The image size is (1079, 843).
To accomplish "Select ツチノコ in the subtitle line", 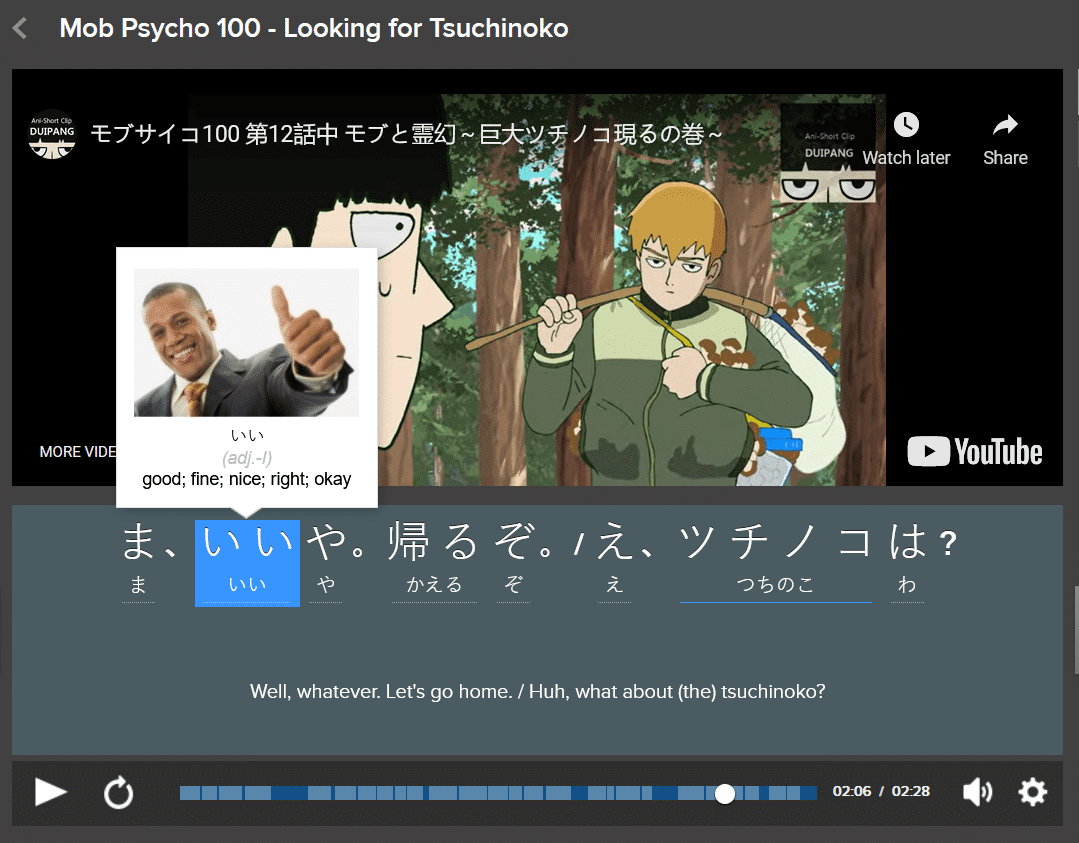I will [x=775, y=545].
